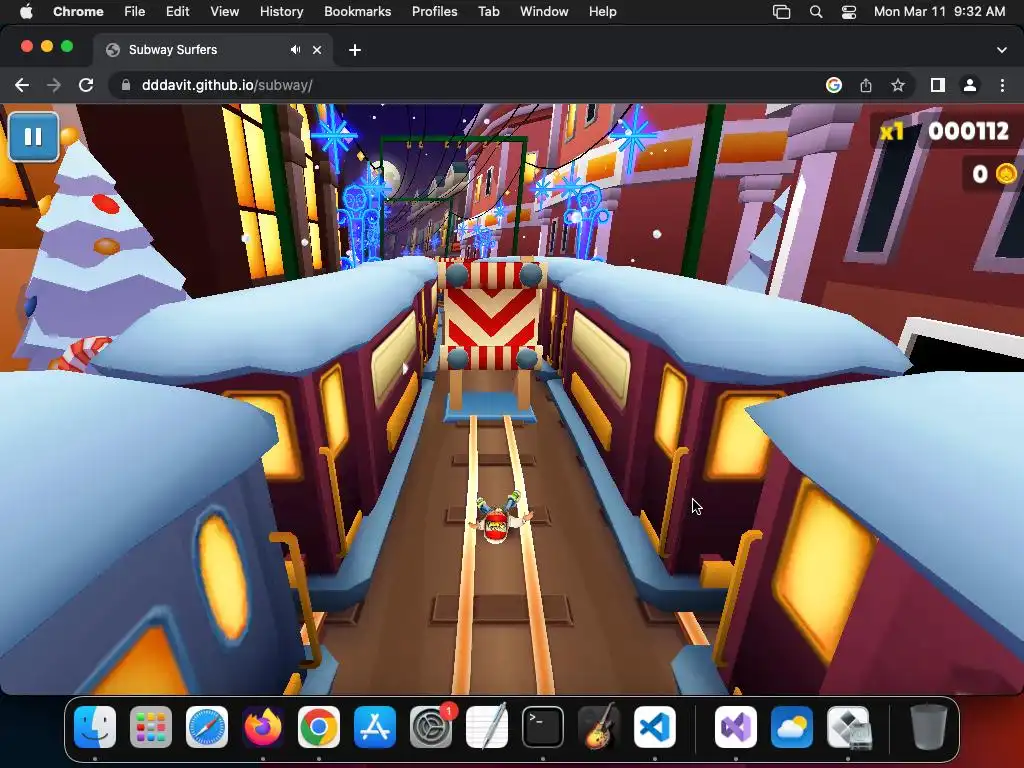Open Terminal from the Dock
Image resolution: width=1024 pixels, height=768 pixels.
(543, 726)
